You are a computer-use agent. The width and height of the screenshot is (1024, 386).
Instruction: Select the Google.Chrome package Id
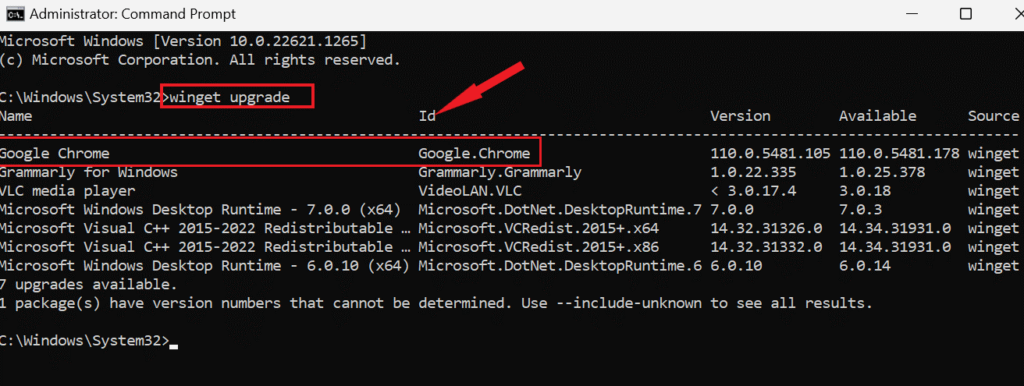click(475, 154)
